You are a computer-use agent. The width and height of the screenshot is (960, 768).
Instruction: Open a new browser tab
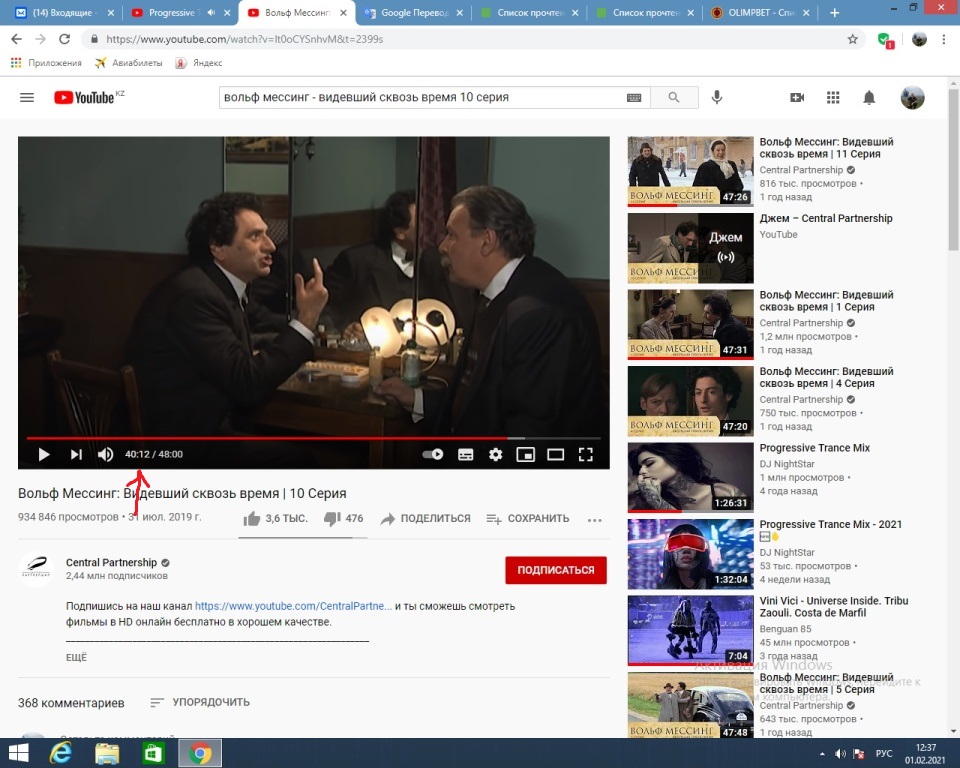834,12
